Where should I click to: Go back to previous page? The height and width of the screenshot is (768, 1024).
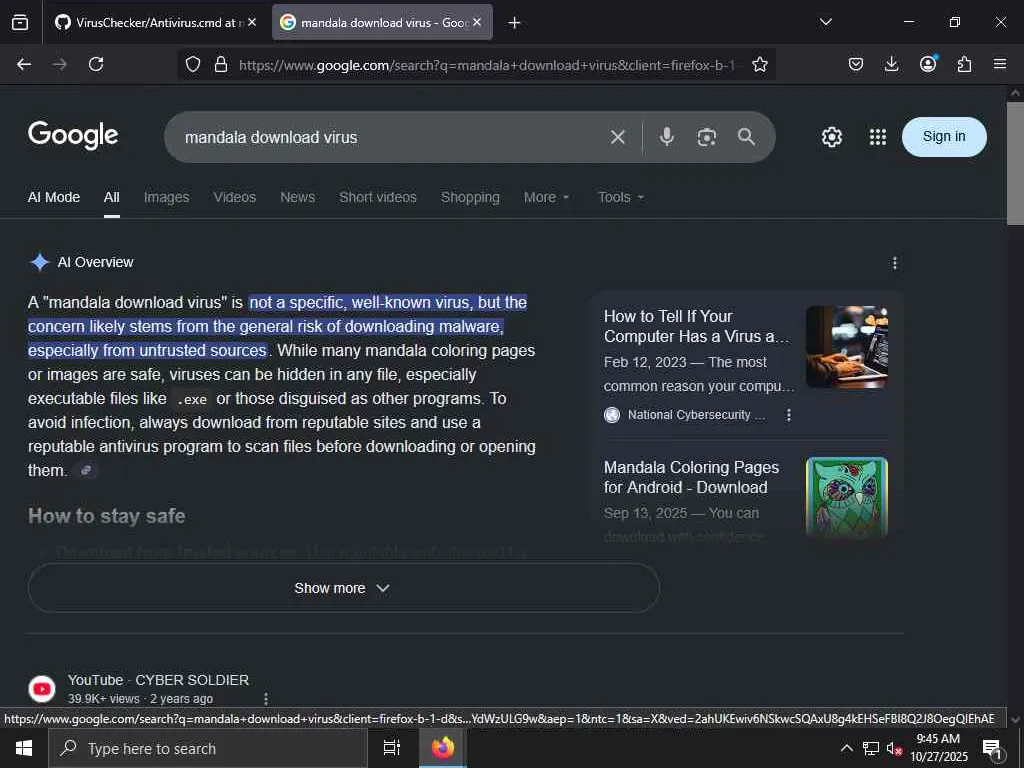pos(24,64)
